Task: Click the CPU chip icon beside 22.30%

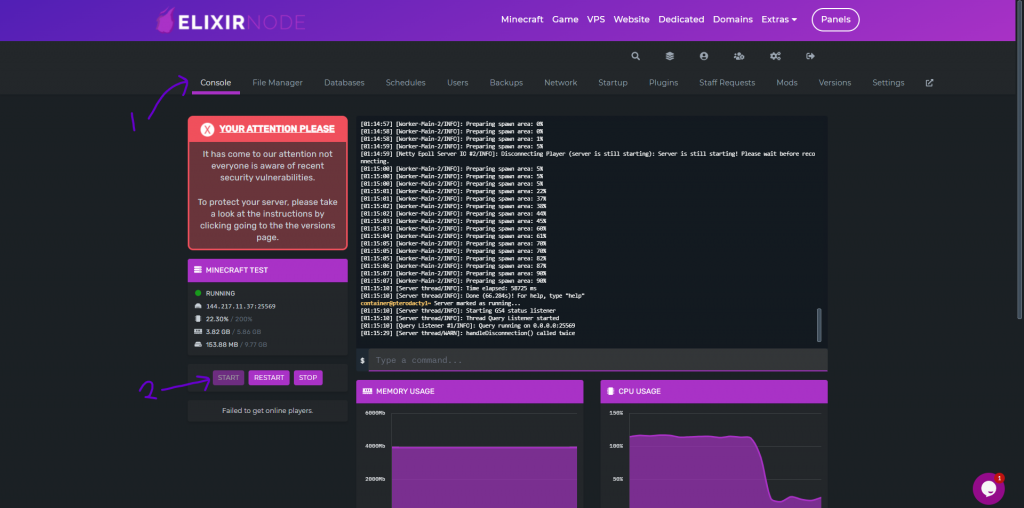Action: pyautogui.click(x=199, y=319)
